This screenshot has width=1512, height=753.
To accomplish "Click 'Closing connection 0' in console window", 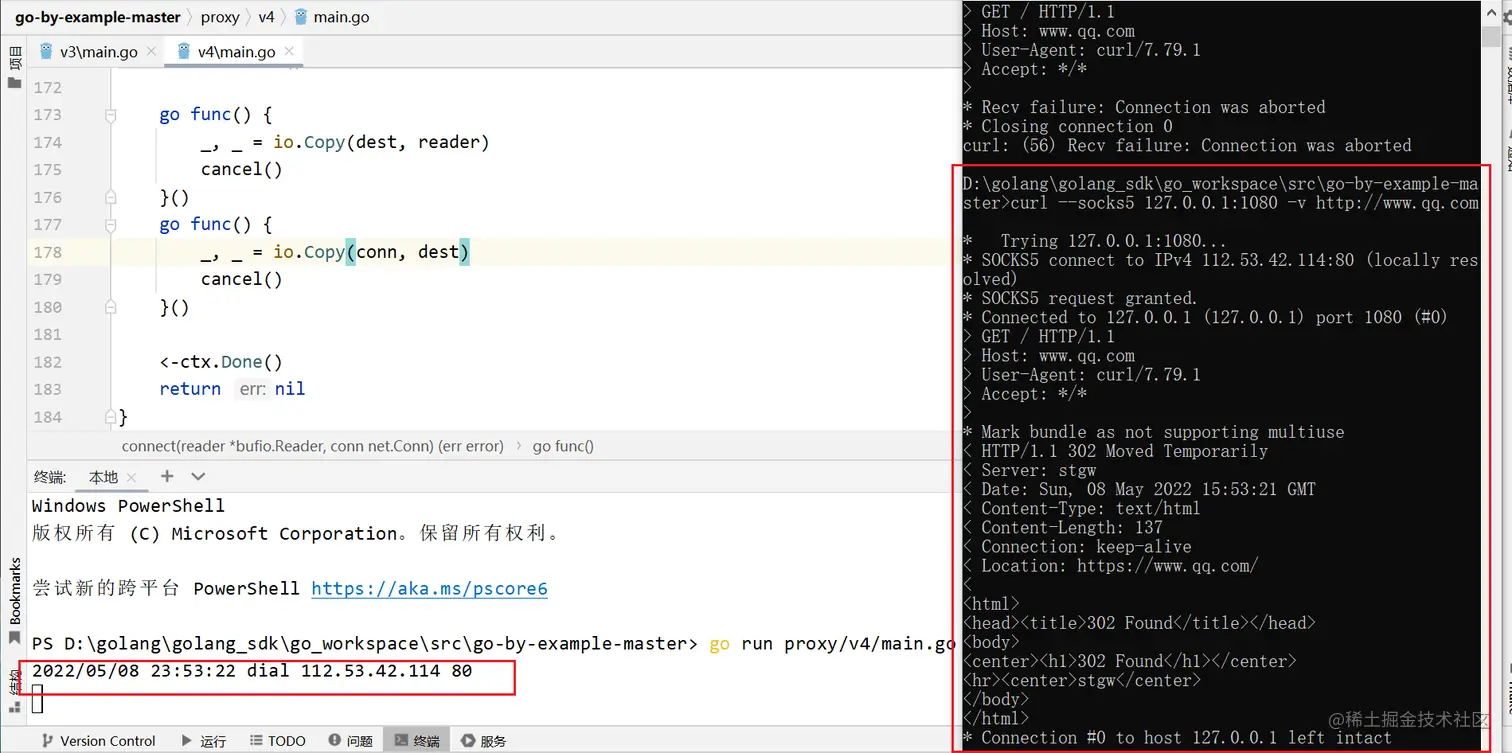I will pos(1076,126).
